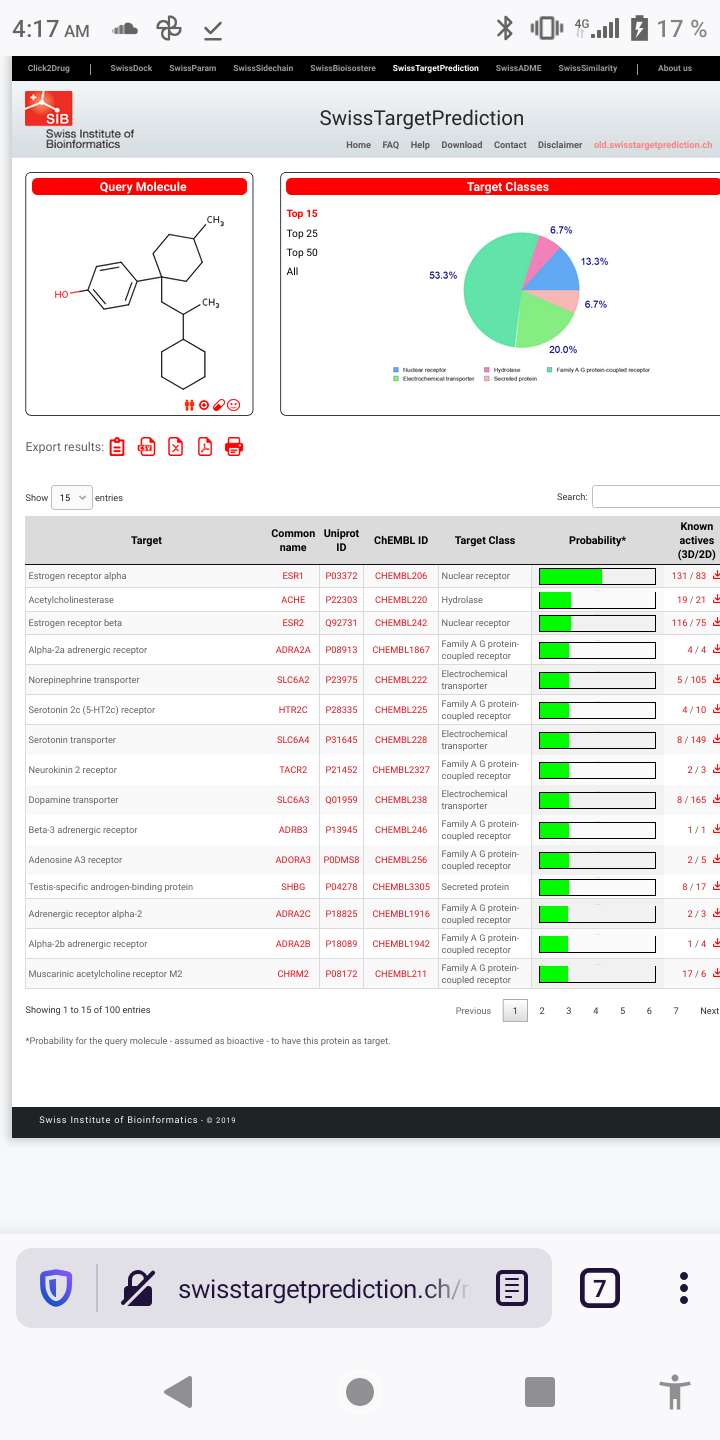Print results using the printer icon
Image resolution: width=720 pixels, height=1440 pixels.
click(x=234, y=447)
